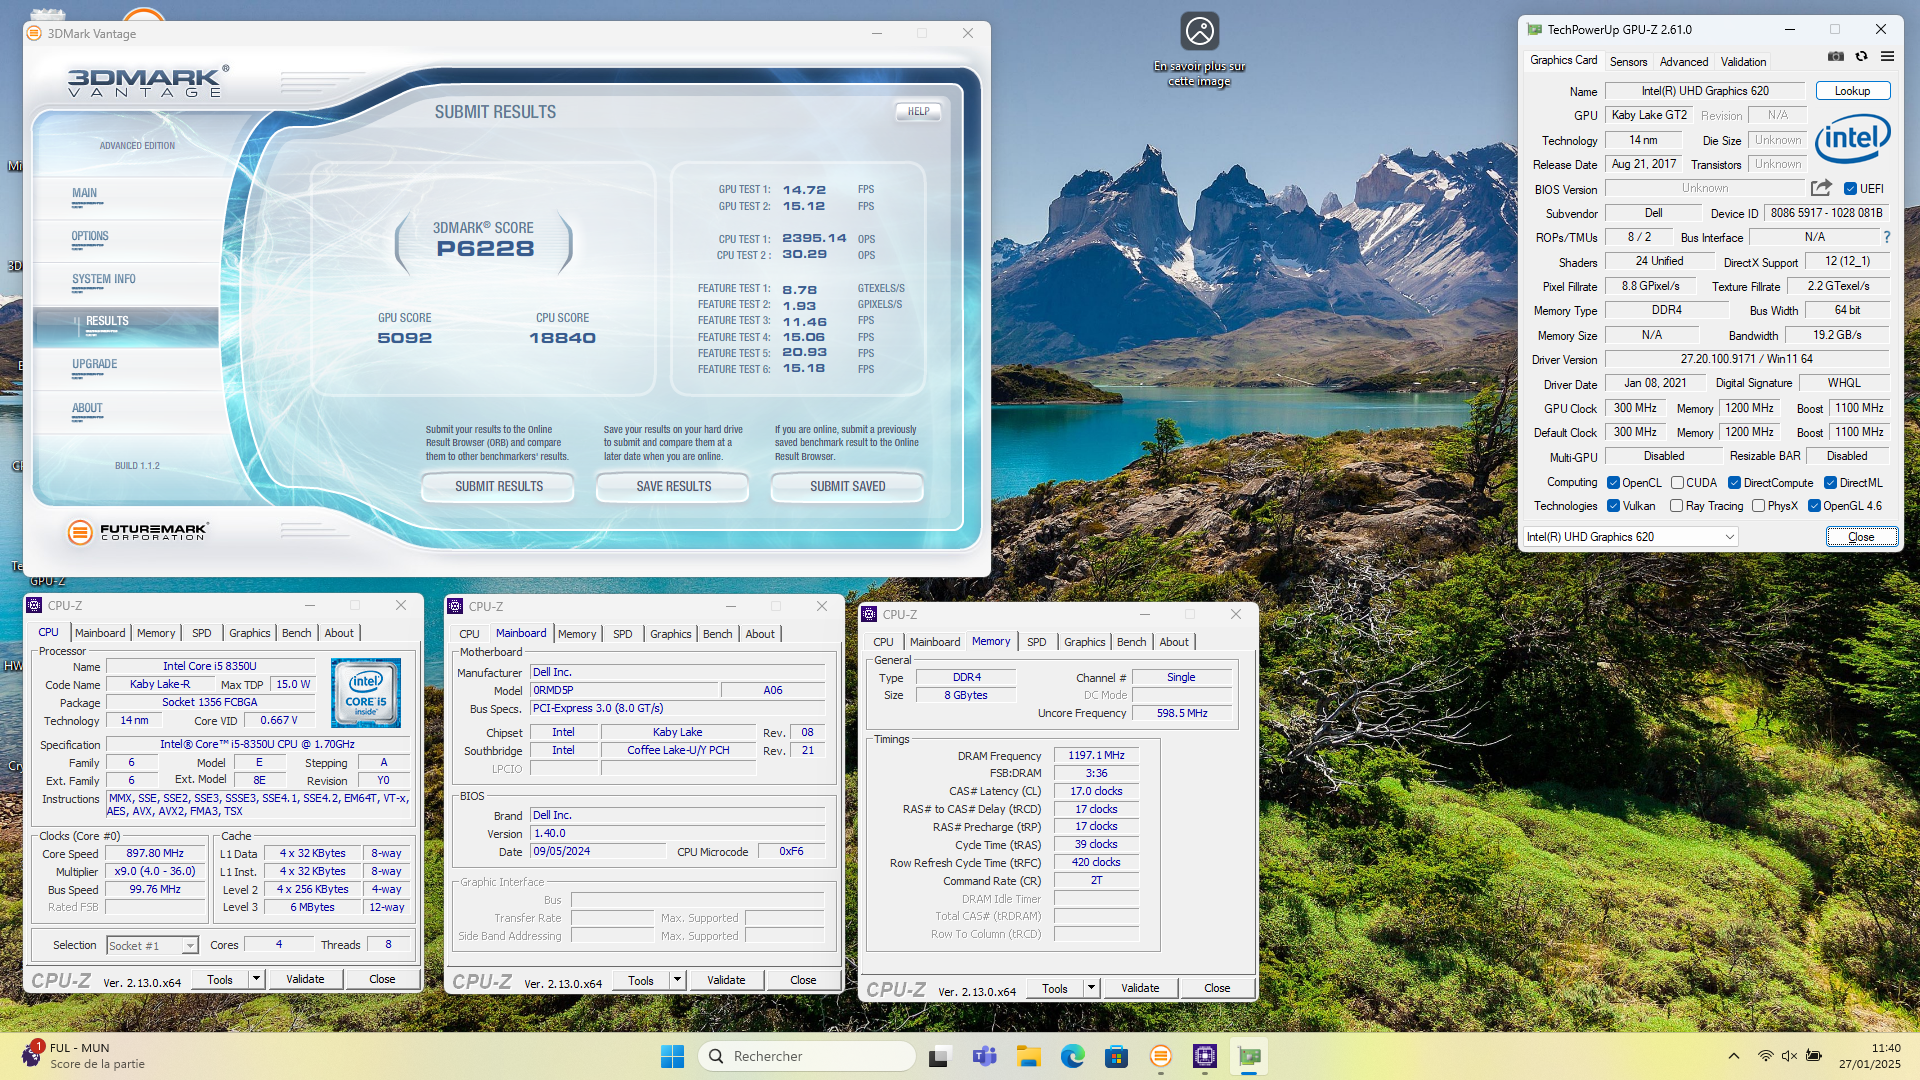Image resolution: width=1920 pixels, height=1080 pixels.
Task: Open Microsoft Store from taskbar
Action: click(x=1117, y=1056)
